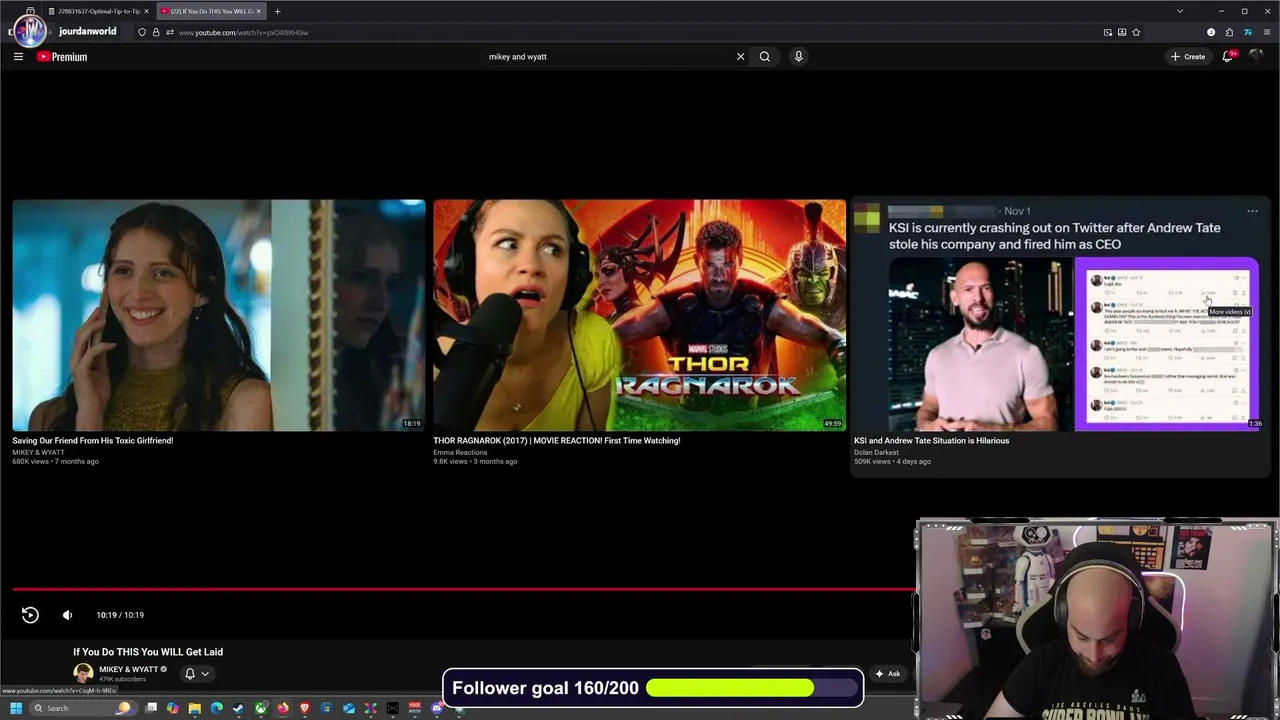Run search with the magnifier button
The height and width of the screenshot is (720, 1280).
[765, 57]
